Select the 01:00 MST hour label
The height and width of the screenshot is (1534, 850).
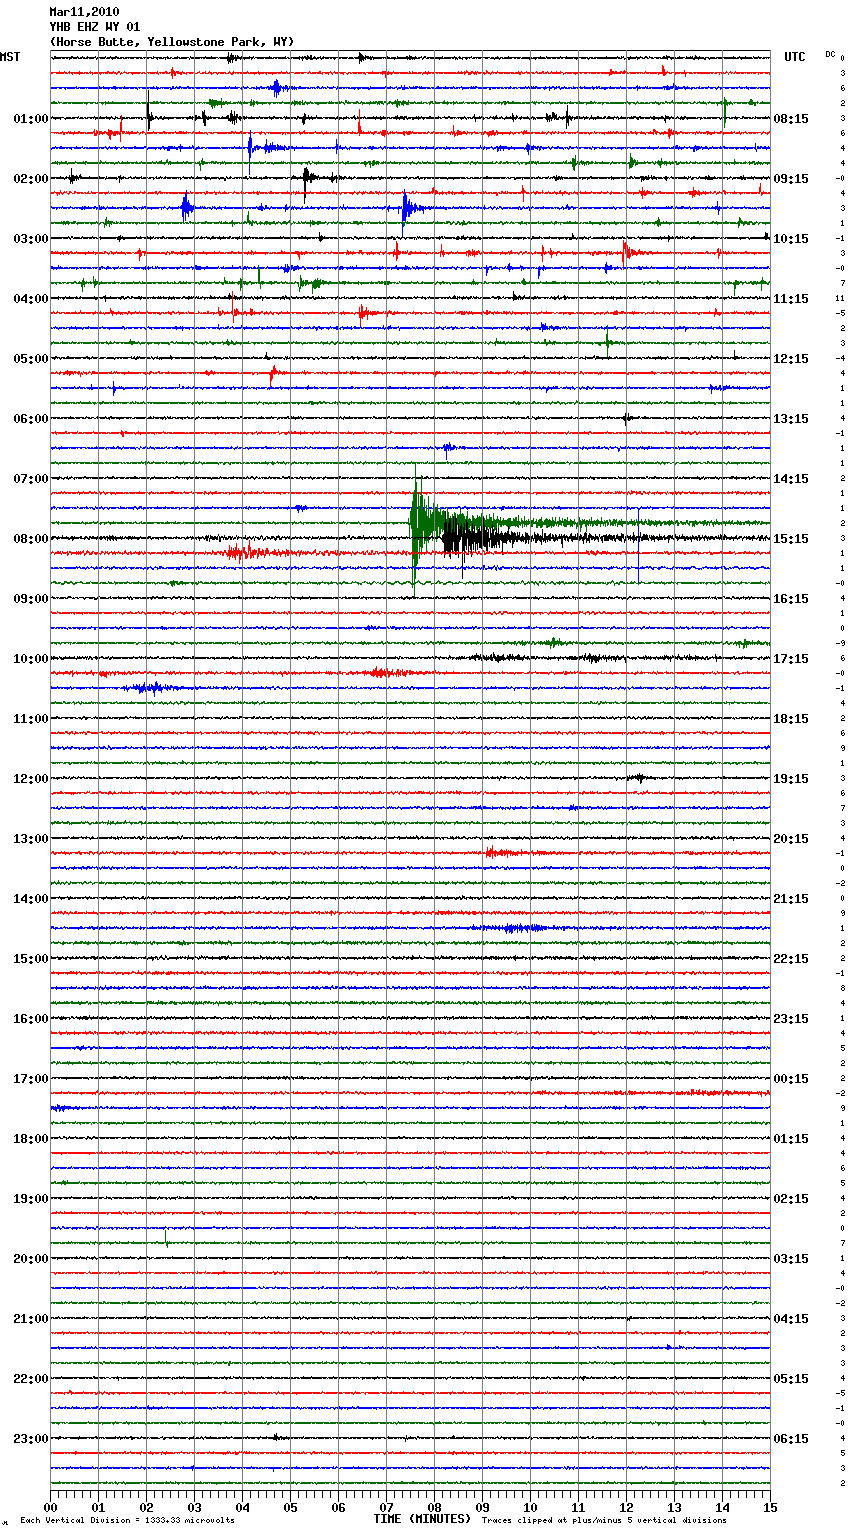31,119
